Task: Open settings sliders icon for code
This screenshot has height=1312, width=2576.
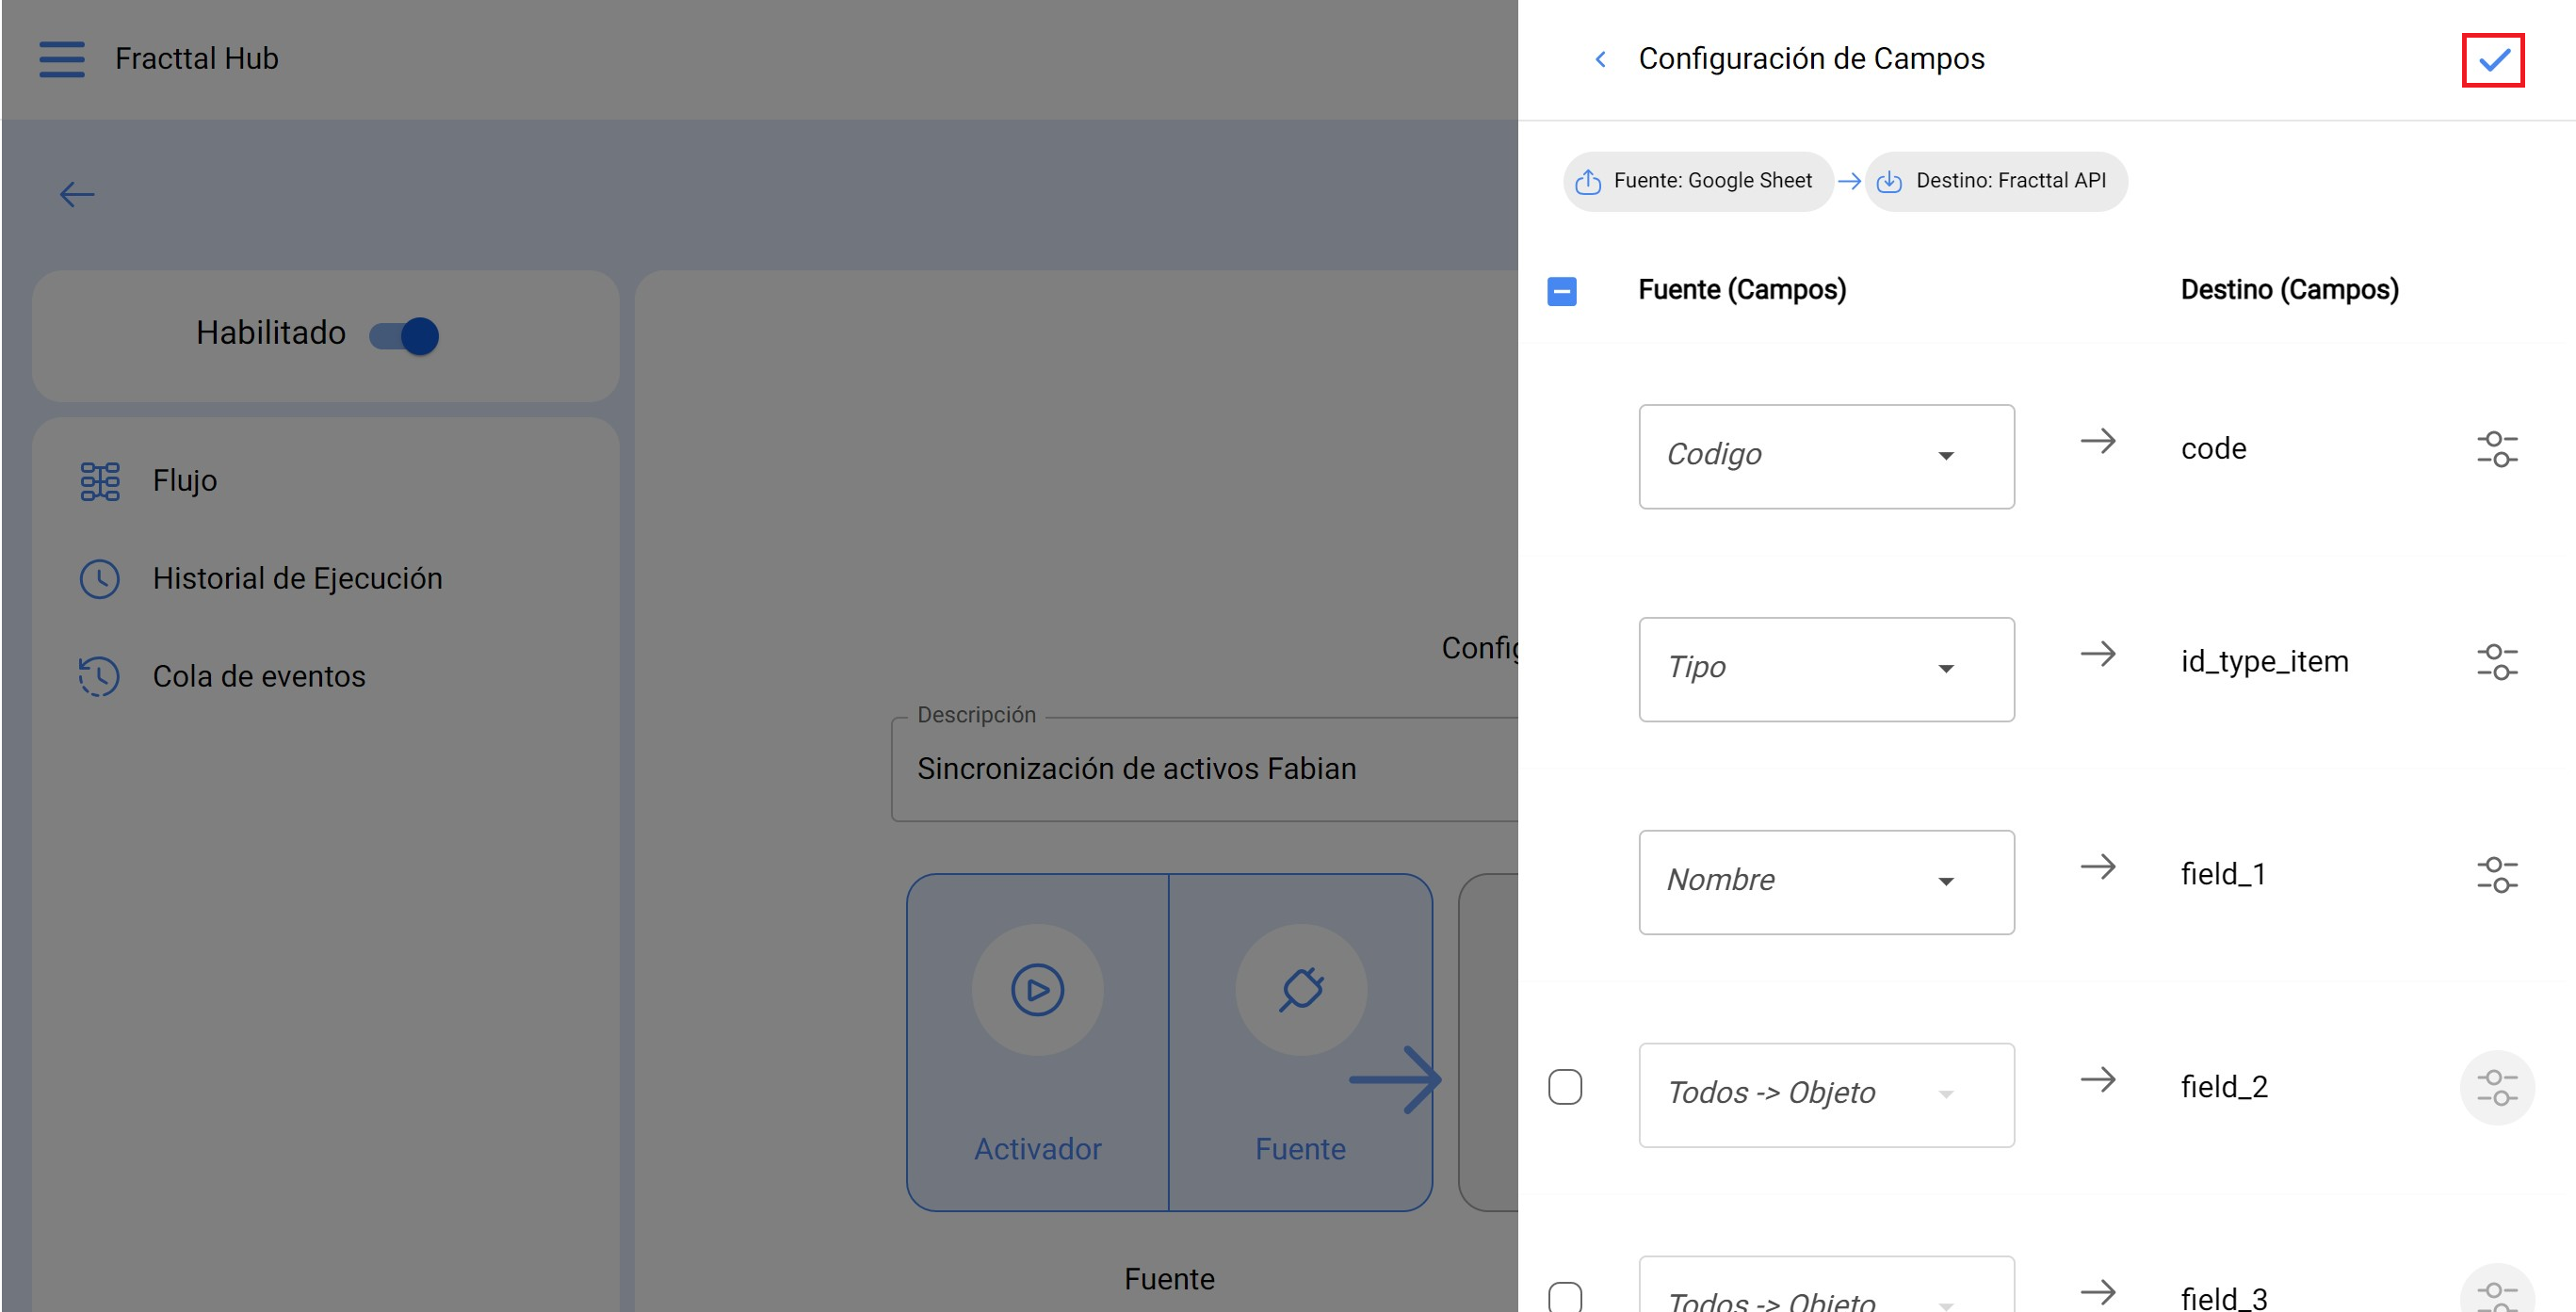Action: (2497, 449)
